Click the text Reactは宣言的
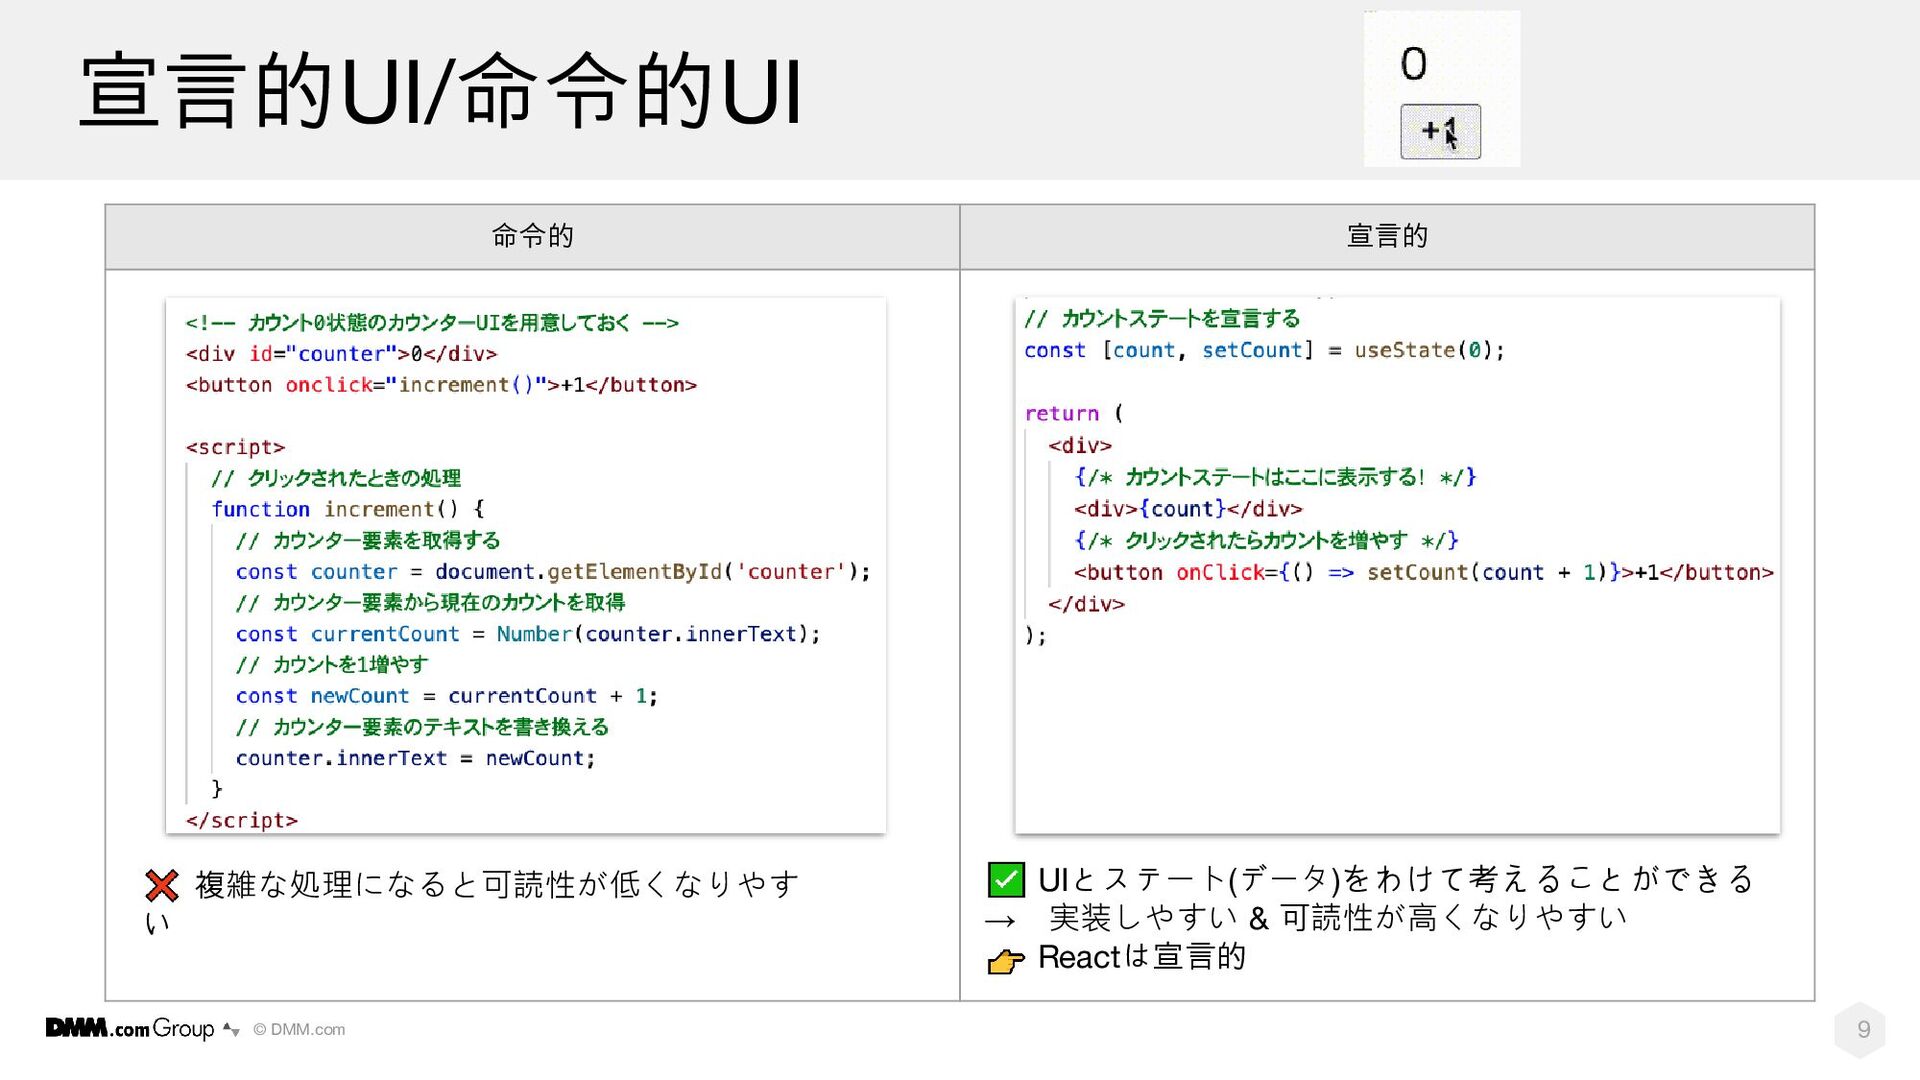This screenshot has width=1920, height=1080. coord(1142,957)
